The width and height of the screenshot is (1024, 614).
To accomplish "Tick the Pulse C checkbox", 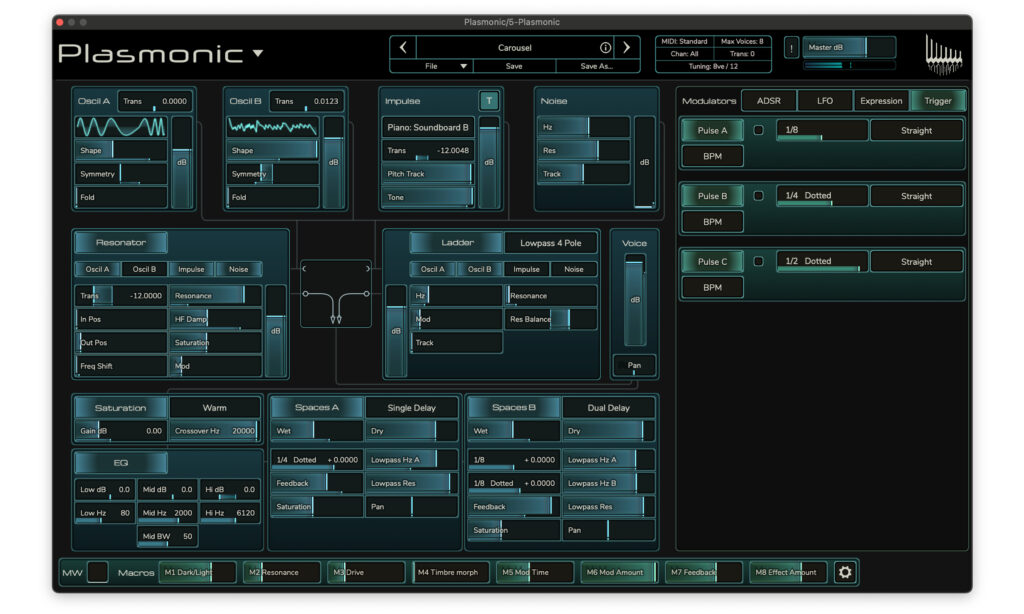I will pos(758,261).
